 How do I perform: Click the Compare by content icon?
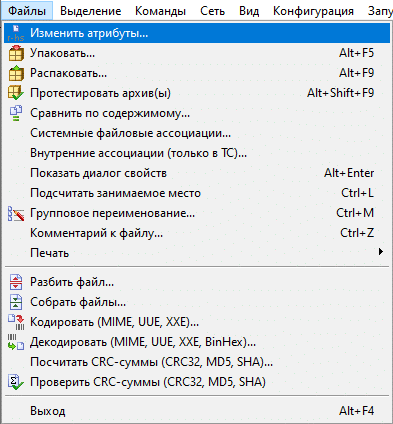point(16,113)
